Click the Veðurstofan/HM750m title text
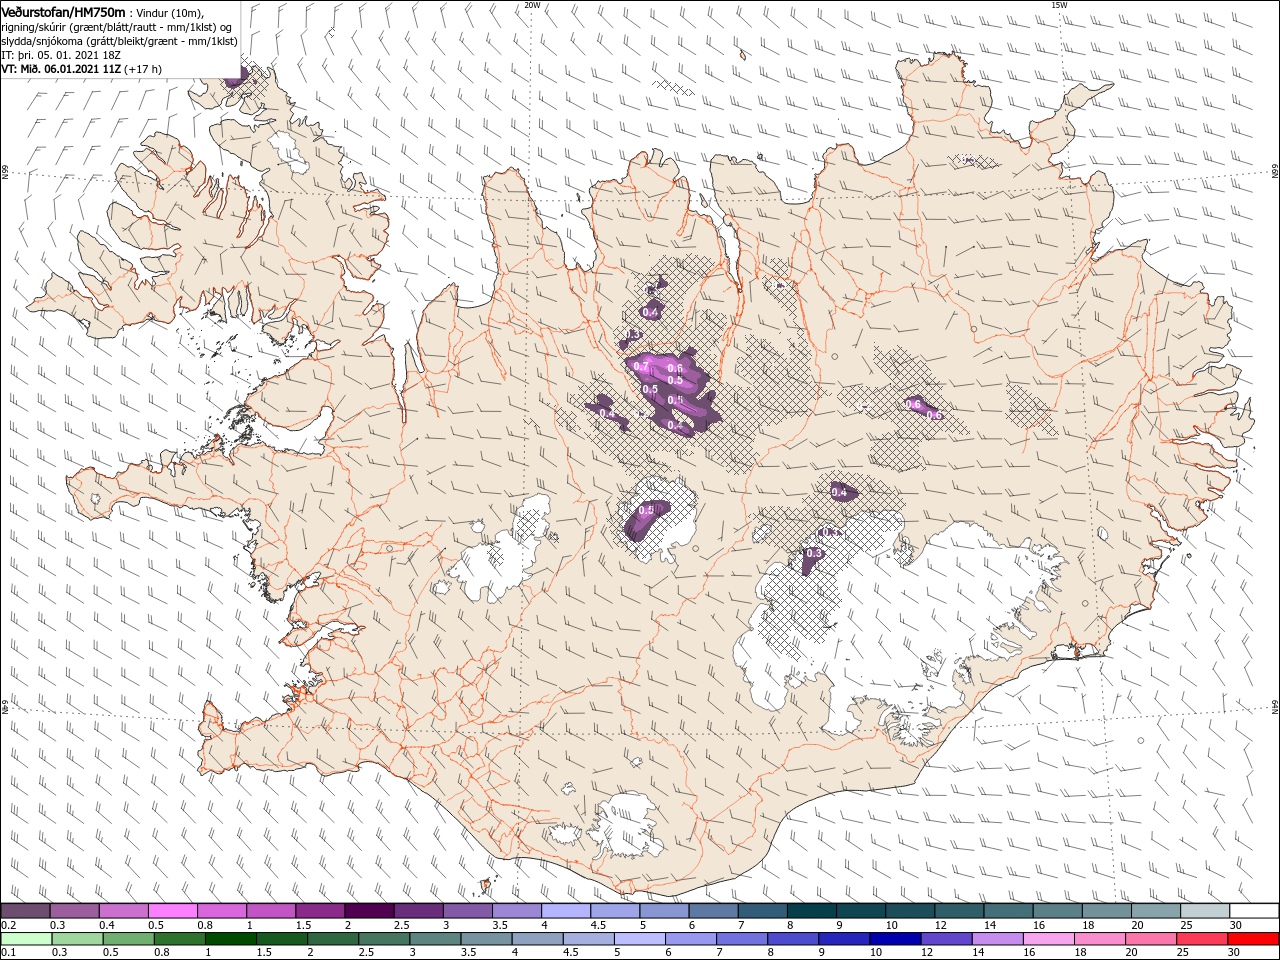The width and height of the screenshot is (1280, 960). tap(63, 12)
